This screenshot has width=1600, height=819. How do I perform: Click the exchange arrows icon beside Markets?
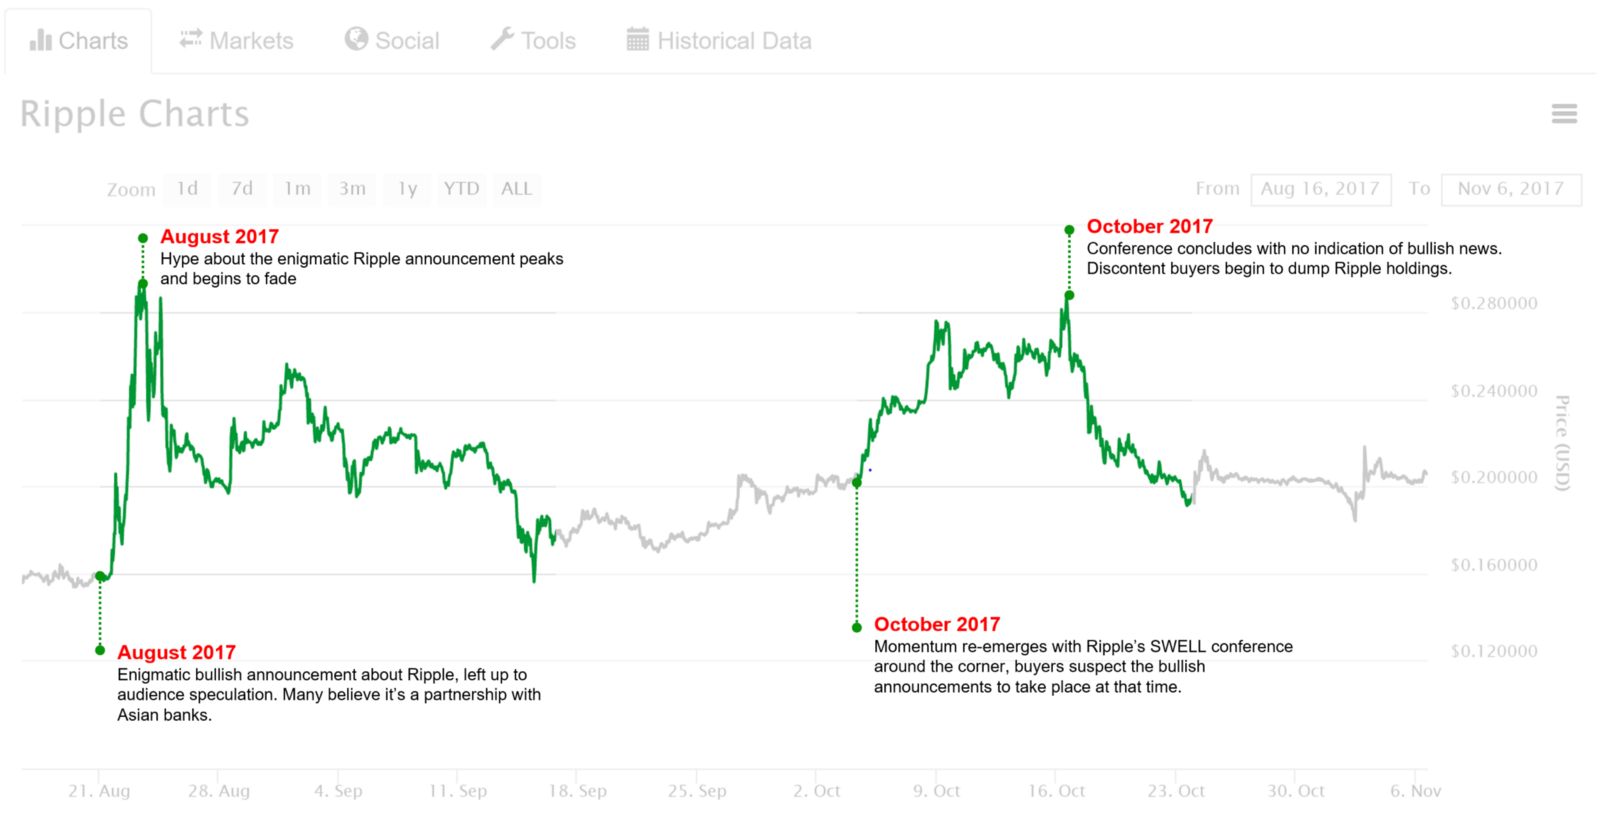point(191,39)
